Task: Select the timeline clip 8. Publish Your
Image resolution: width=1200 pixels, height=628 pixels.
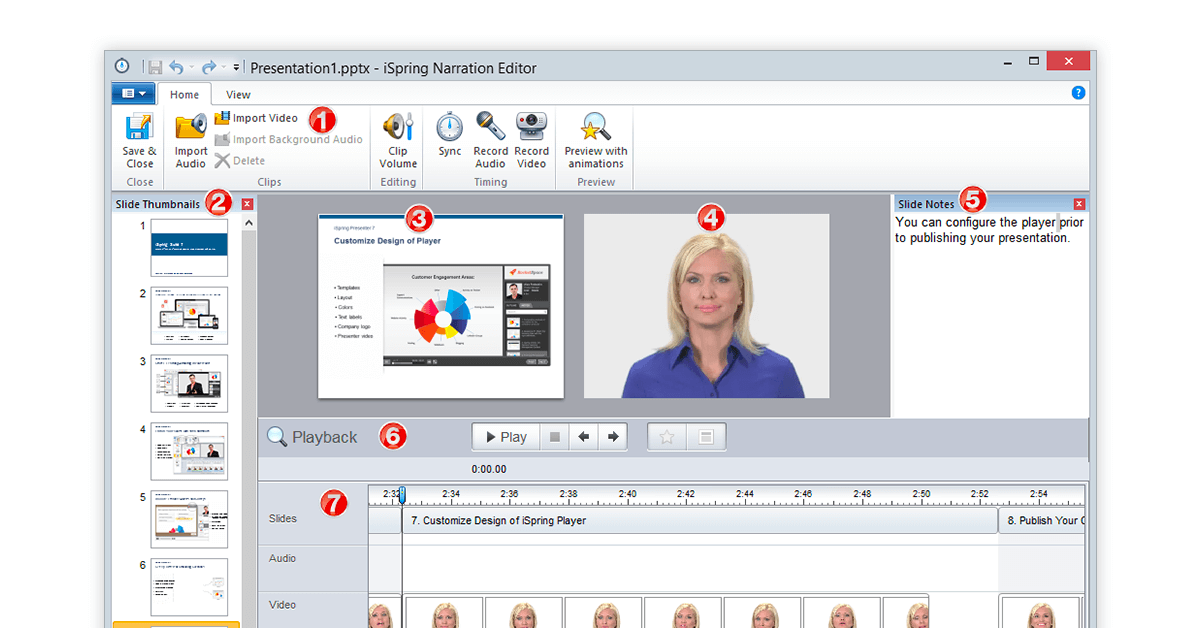Action: click(x=1041, y=521)
